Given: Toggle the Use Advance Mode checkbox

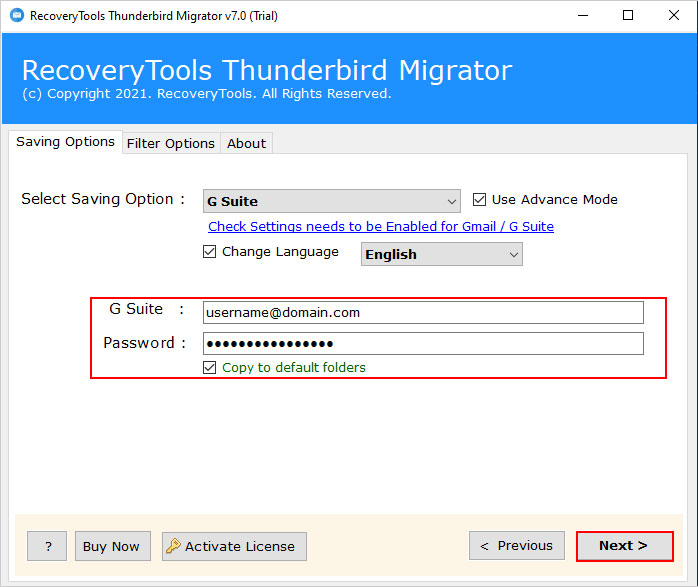Looking at the screenshot, I should (x=479, y=199).
